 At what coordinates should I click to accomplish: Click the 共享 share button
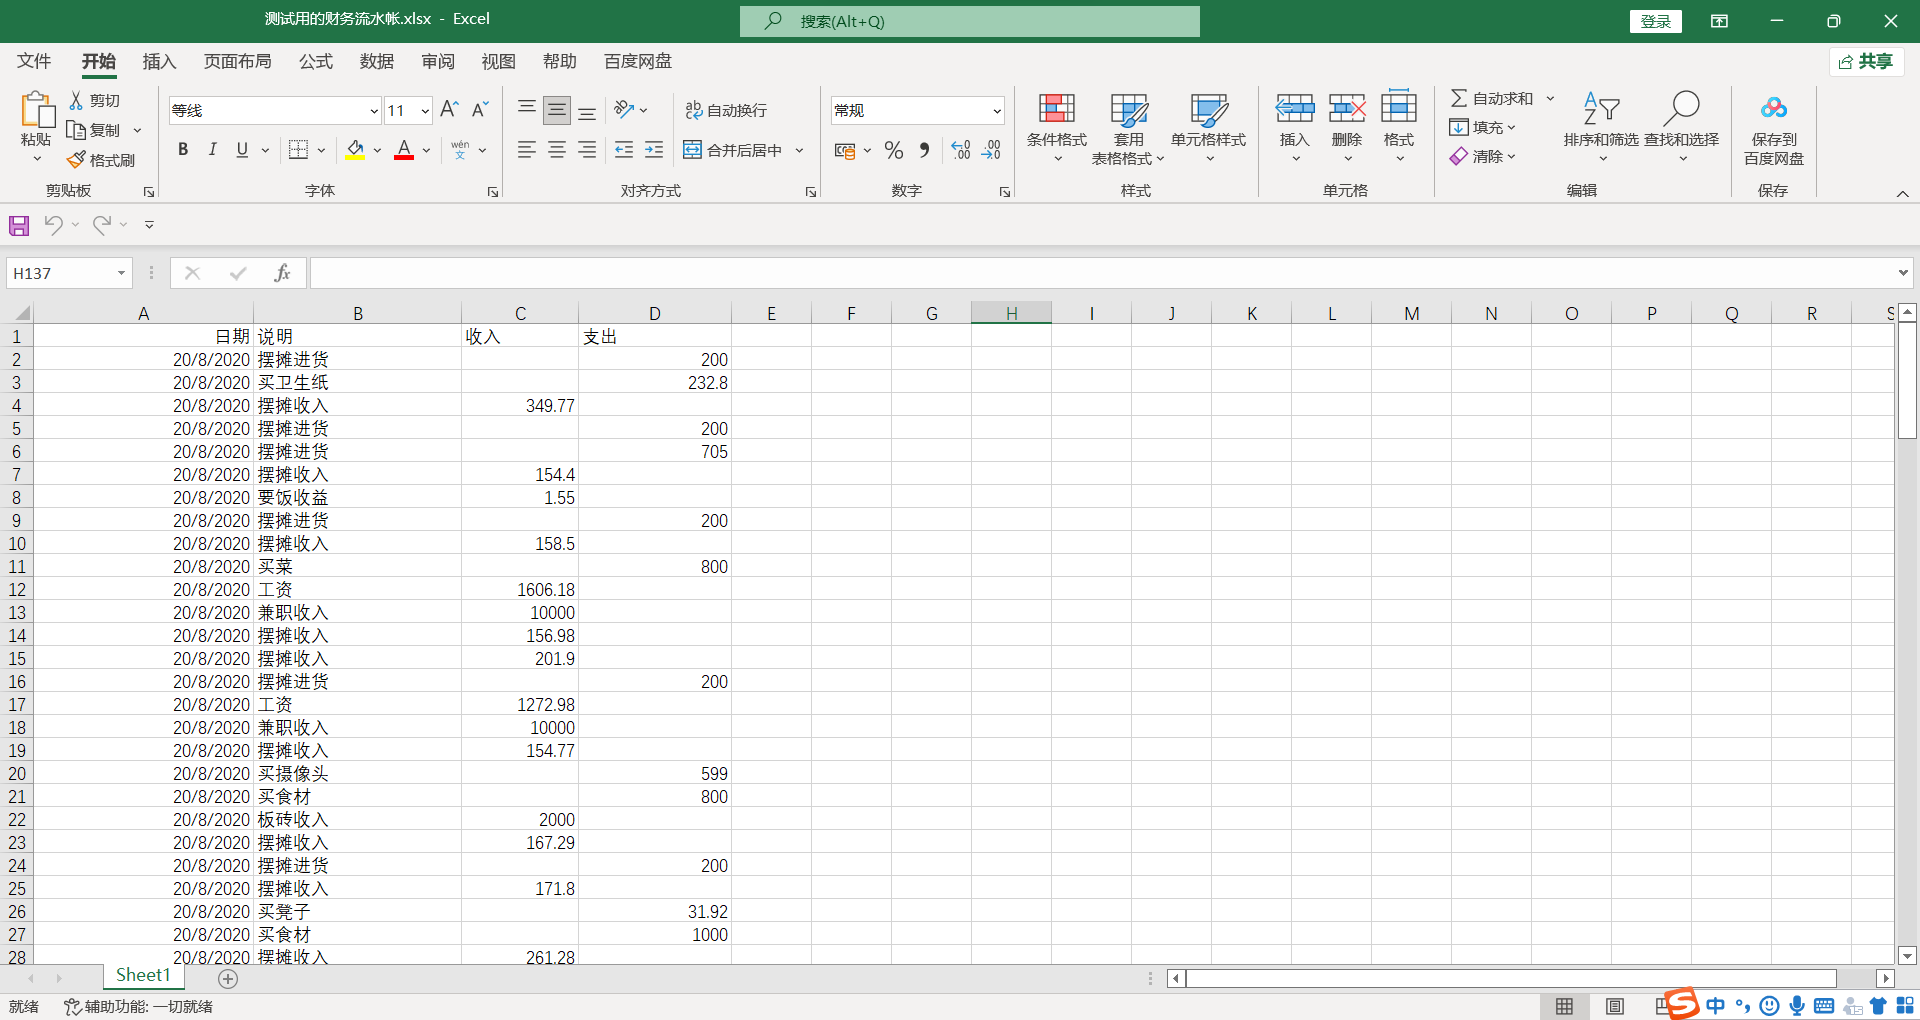1866,61
